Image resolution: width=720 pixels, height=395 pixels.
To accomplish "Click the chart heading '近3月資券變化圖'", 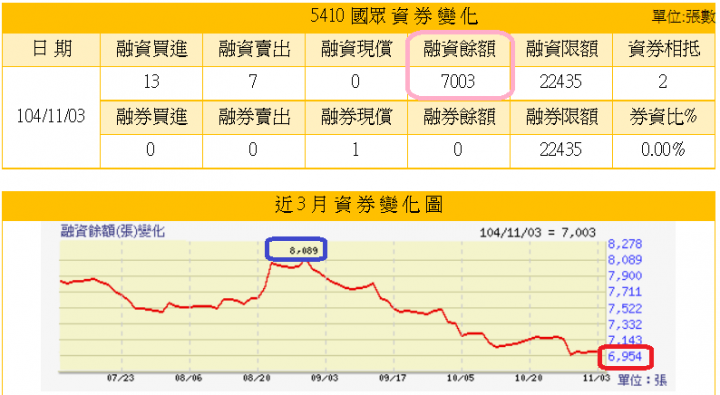I will tap(359, 205).
